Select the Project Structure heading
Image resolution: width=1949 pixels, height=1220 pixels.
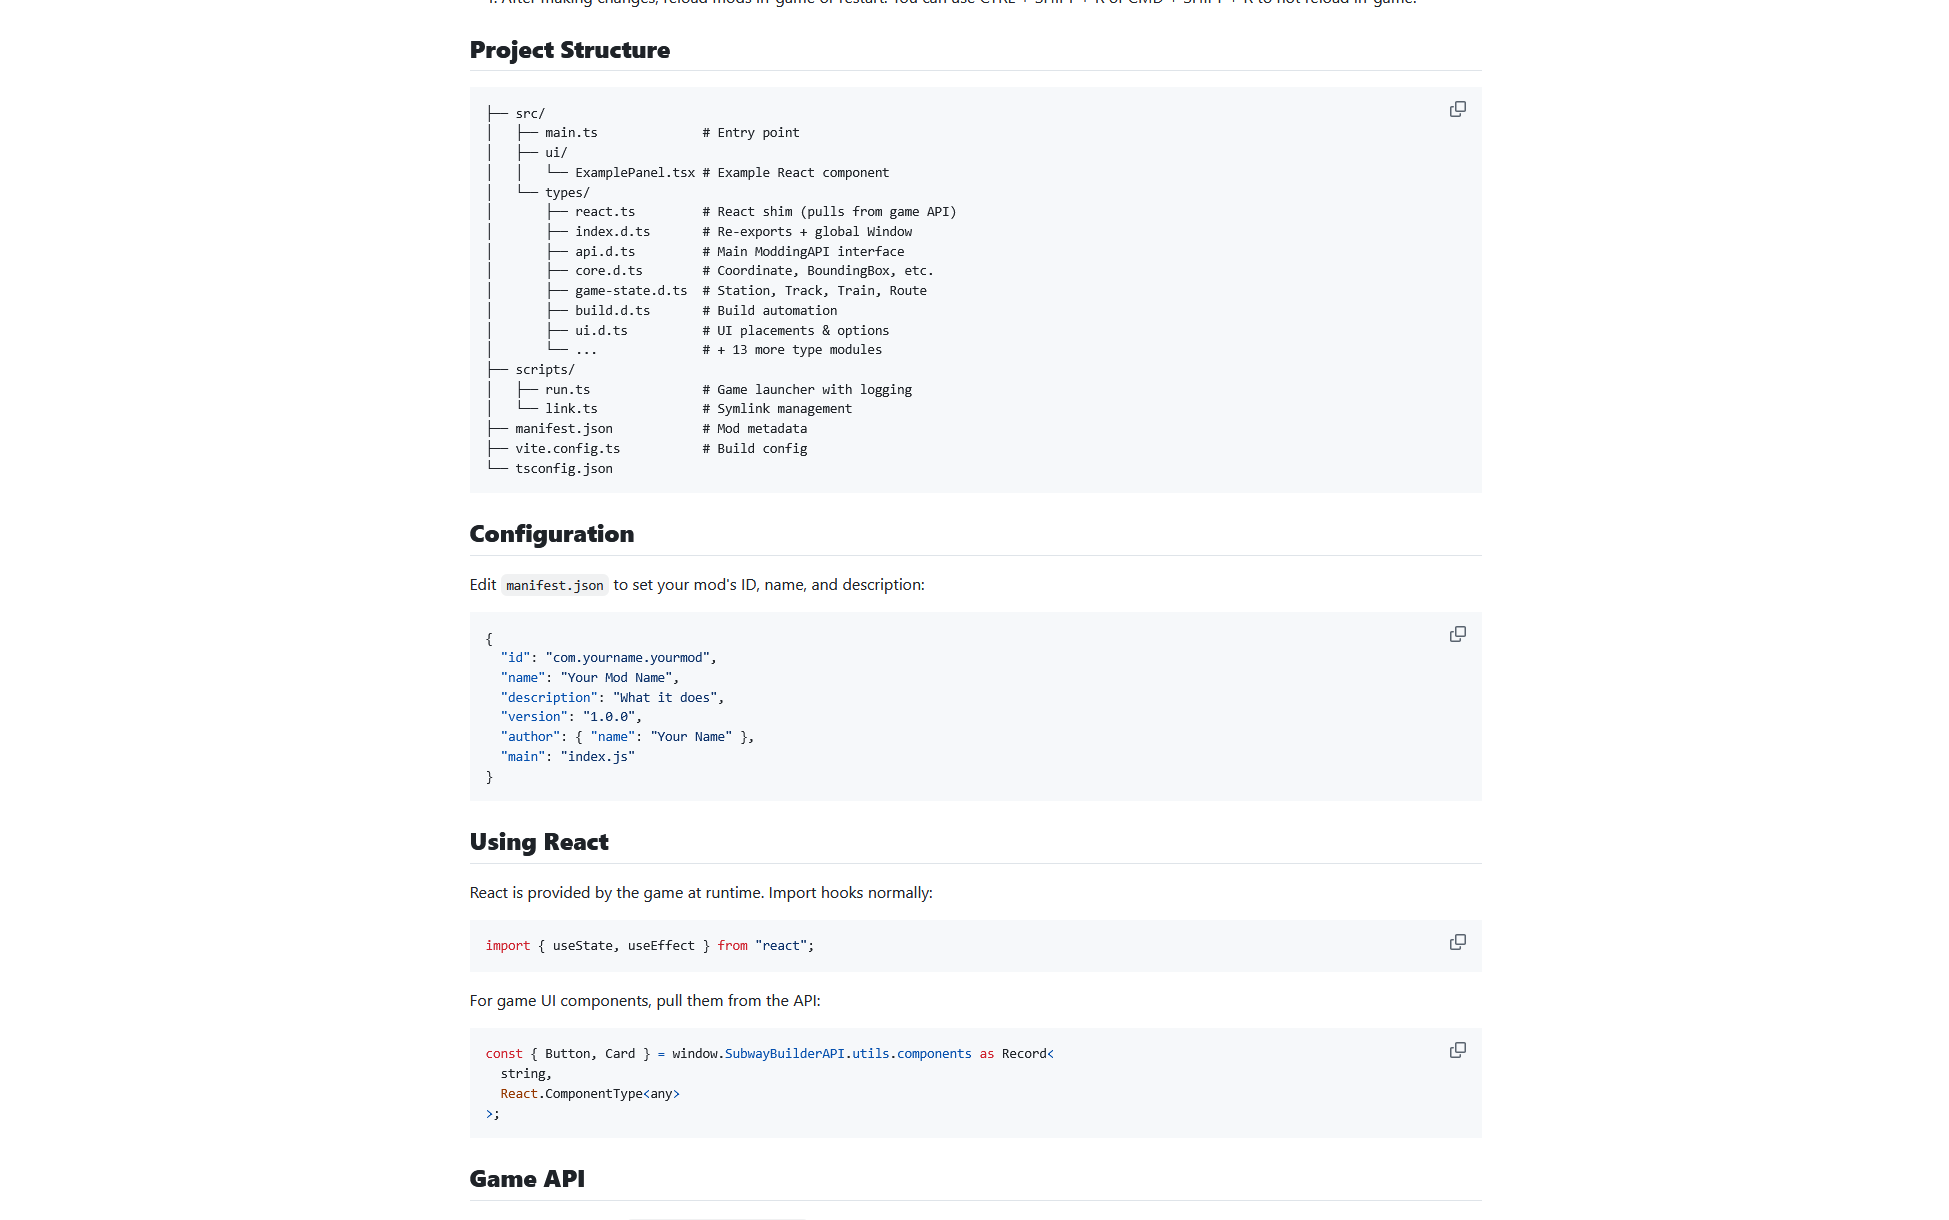pos(570,49)
